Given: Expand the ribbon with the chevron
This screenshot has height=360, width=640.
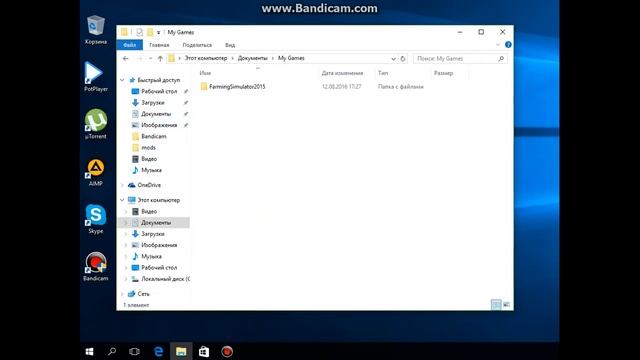Looking at the screenshot, I should [x=498, y=45].
